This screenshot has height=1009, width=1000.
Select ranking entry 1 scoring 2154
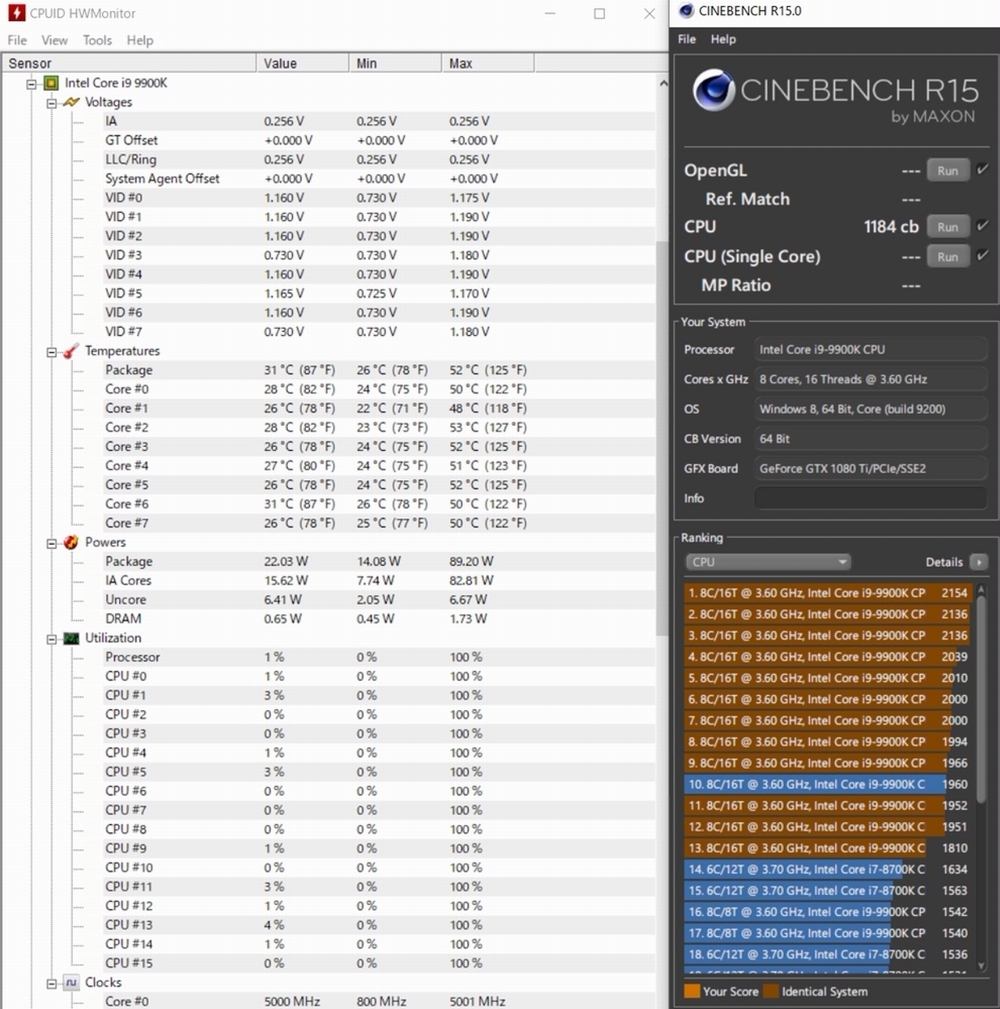828,593
